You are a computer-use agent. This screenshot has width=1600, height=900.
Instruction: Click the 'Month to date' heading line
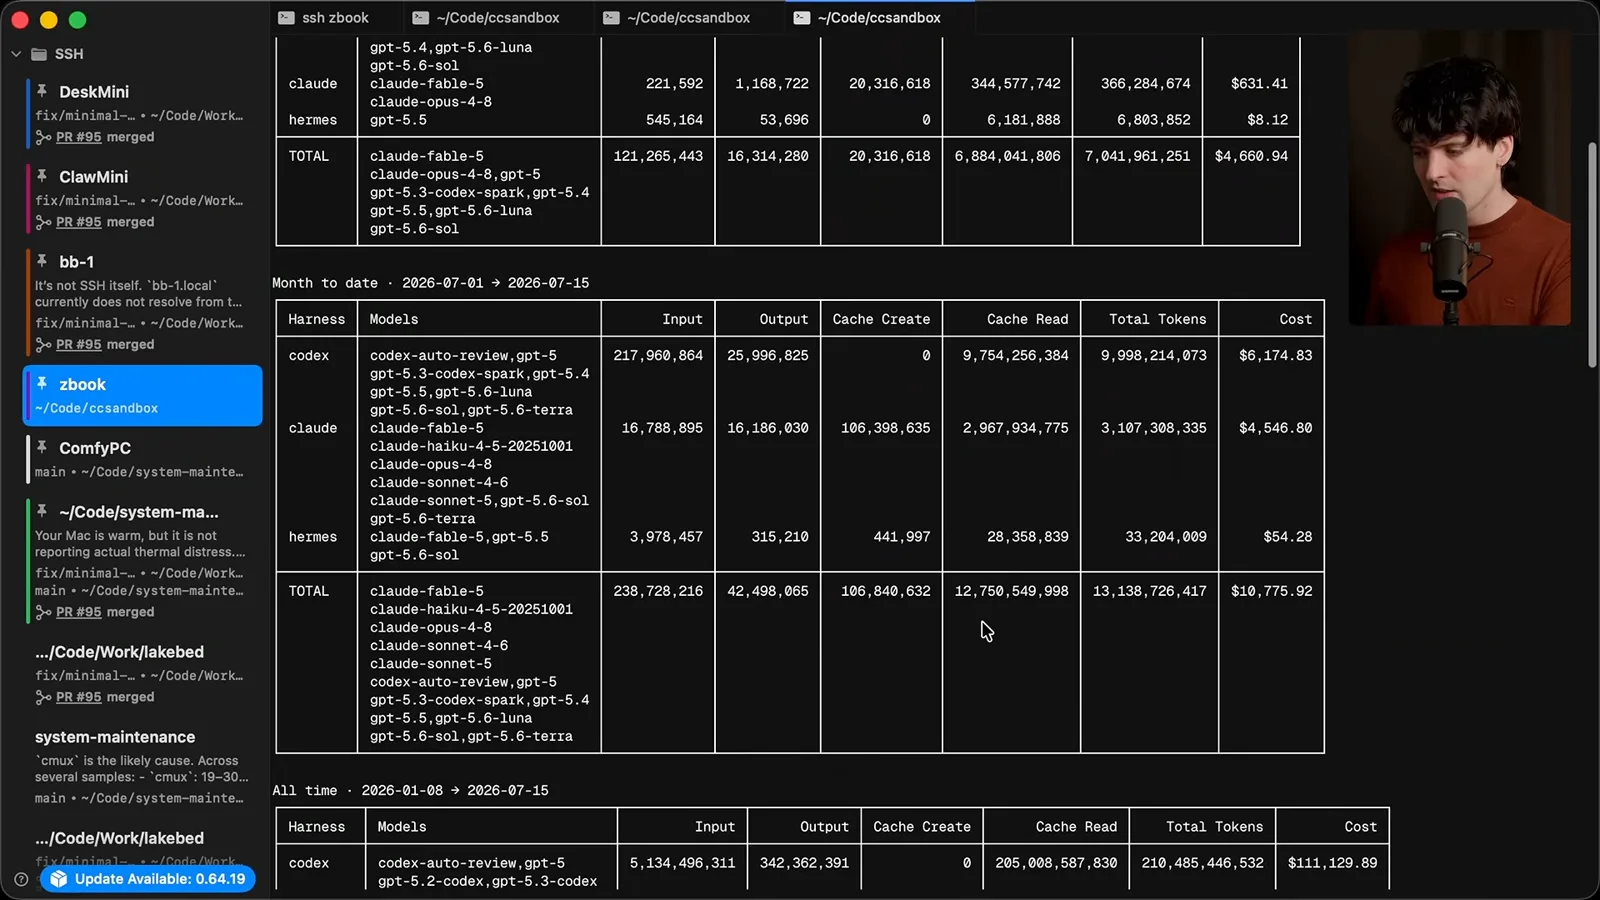pyautogui.click(x=430, y=283)
